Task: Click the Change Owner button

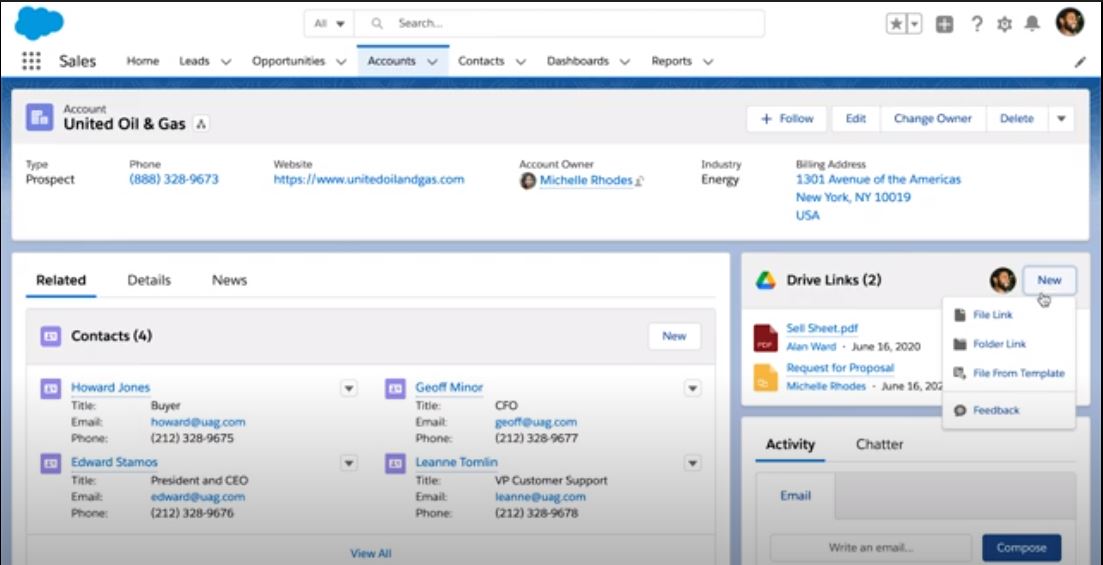Action: click(x=933, y=119)
